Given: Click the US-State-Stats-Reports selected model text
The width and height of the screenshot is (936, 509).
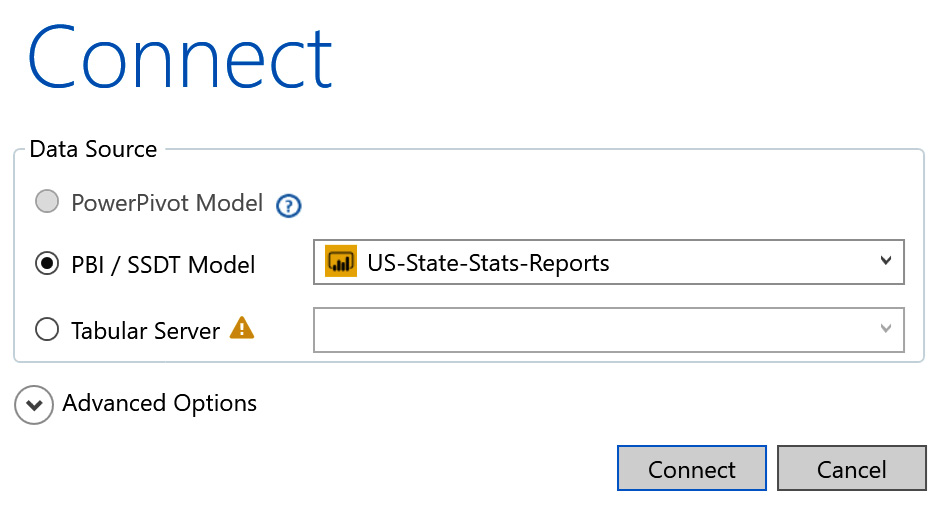Looking at the screenshot, I should 488,264.
